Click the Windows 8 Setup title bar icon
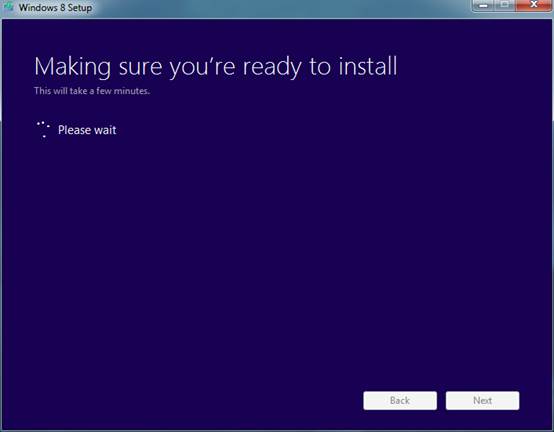Viewport: 554px width, 432px height. [8, 7]
